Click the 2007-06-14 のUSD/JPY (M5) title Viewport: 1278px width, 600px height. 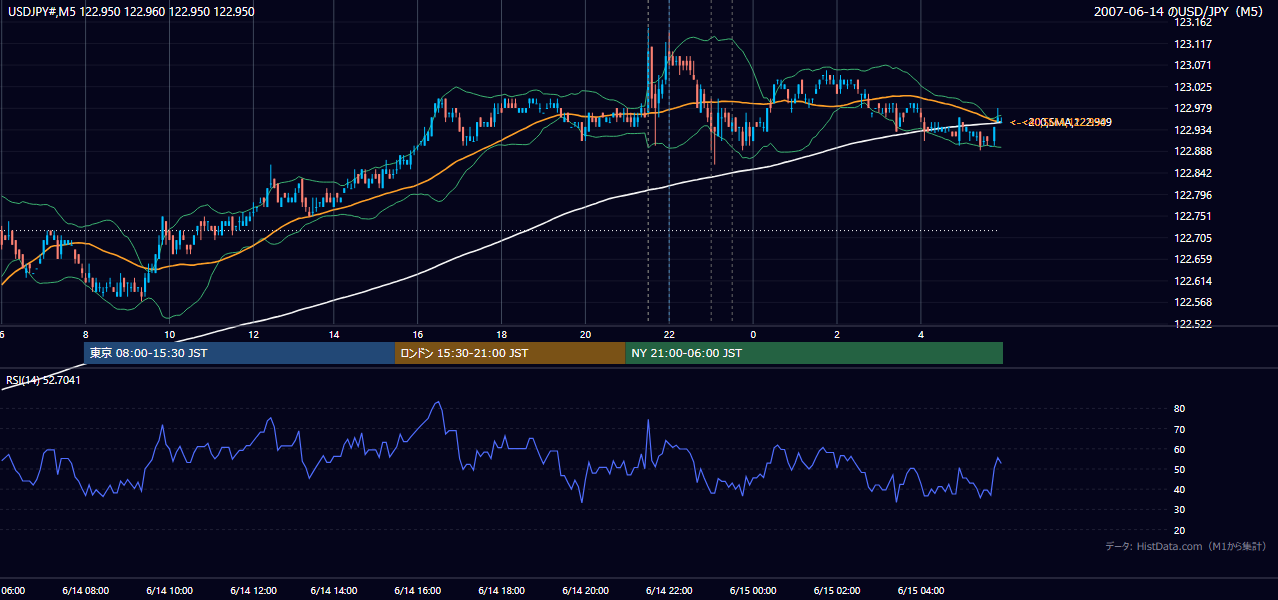click(x=1180, y=12)
